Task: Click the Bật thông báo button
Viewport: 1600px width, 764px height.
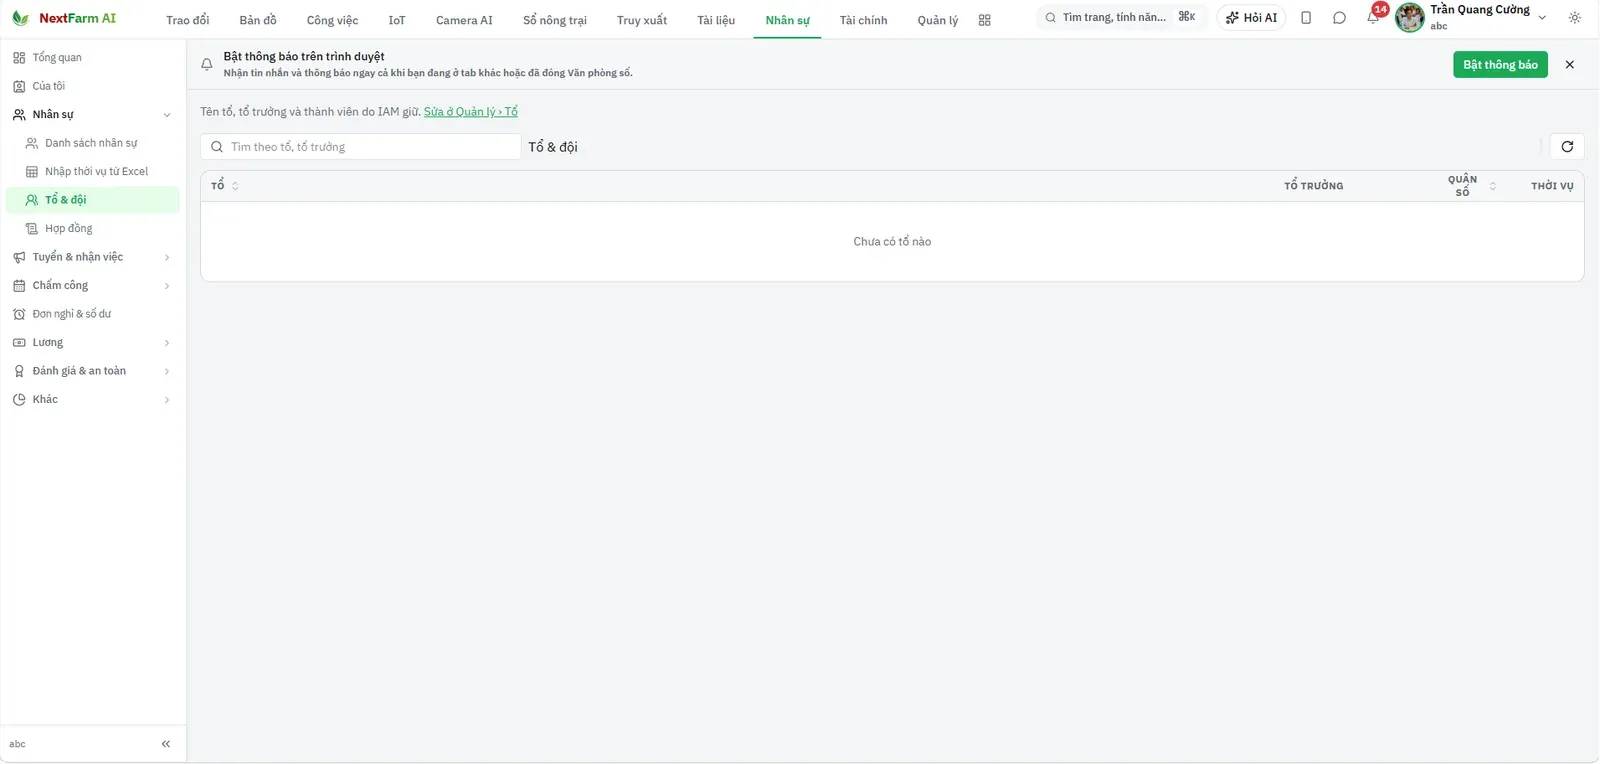Action: (1500, 65)
